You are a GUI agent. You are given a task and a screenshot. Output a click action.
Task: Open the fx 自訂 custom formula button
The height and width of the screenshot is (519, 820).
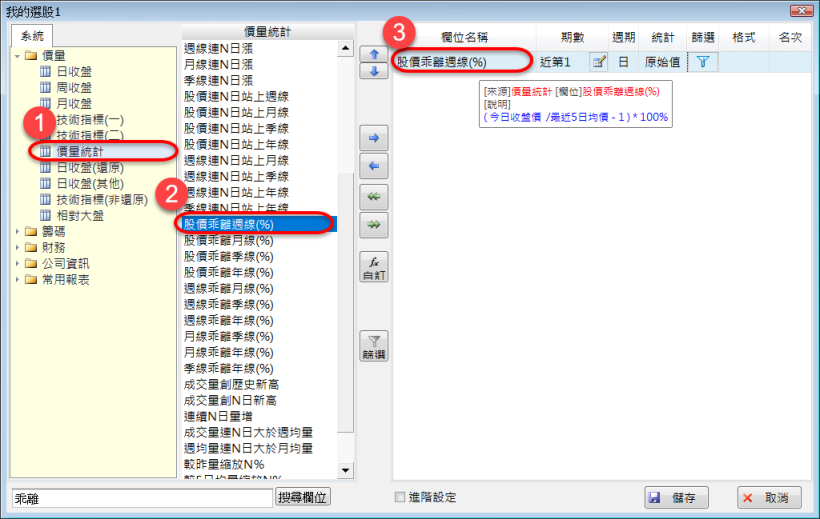pyautogui.click(x=374, y=267)
